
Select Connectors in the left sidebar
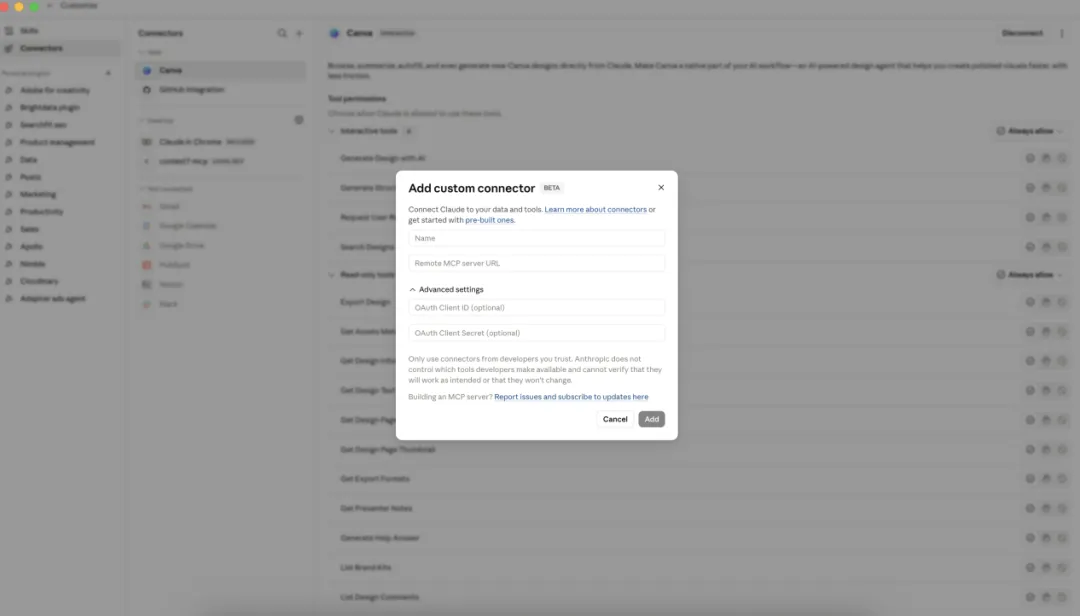(41, 48)
